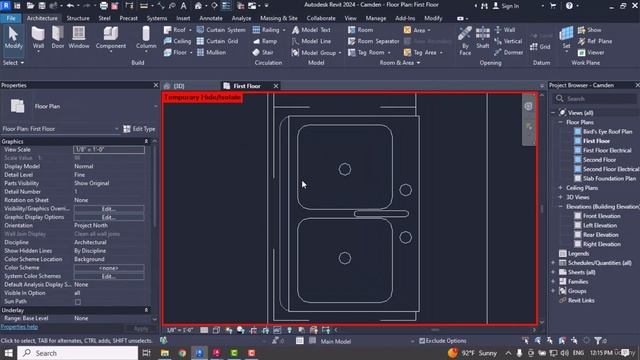Expand the Schedules/Quantities node
Viewport: 640px width, 360px height.
[x=553, y=263]
